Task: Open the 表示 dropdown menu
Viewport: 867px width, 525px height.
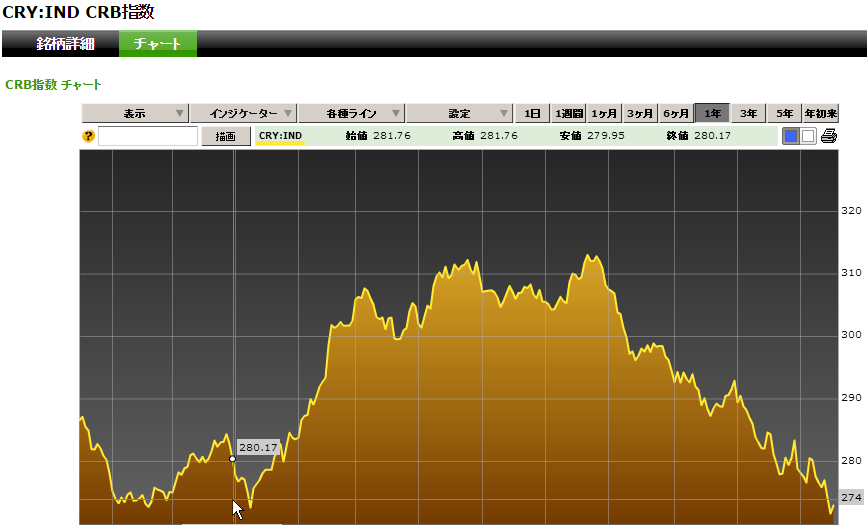Action: click(x=134, y=113)
